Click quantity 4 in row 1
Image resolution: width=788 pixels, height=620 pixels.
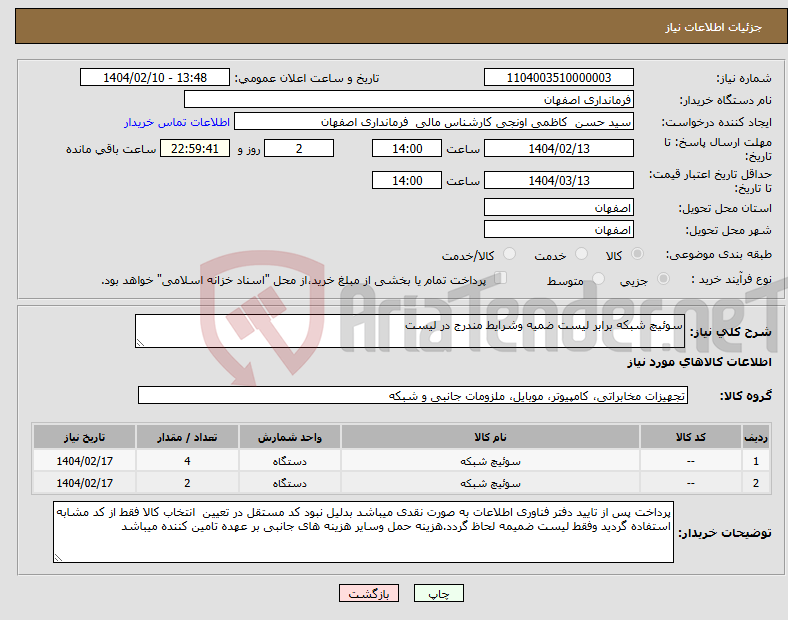(187, 461)
